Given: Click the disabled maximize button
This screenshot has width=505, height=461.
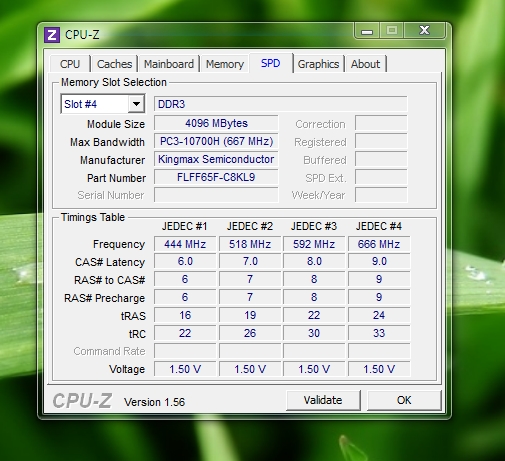Looking at the screenshot, I should (x=392, y=30).
